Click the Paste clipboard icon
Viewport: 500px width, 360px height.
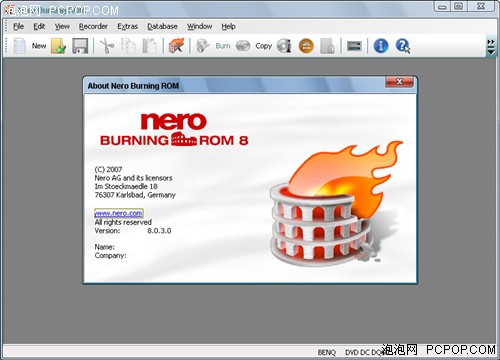click(x=149, y=46)
